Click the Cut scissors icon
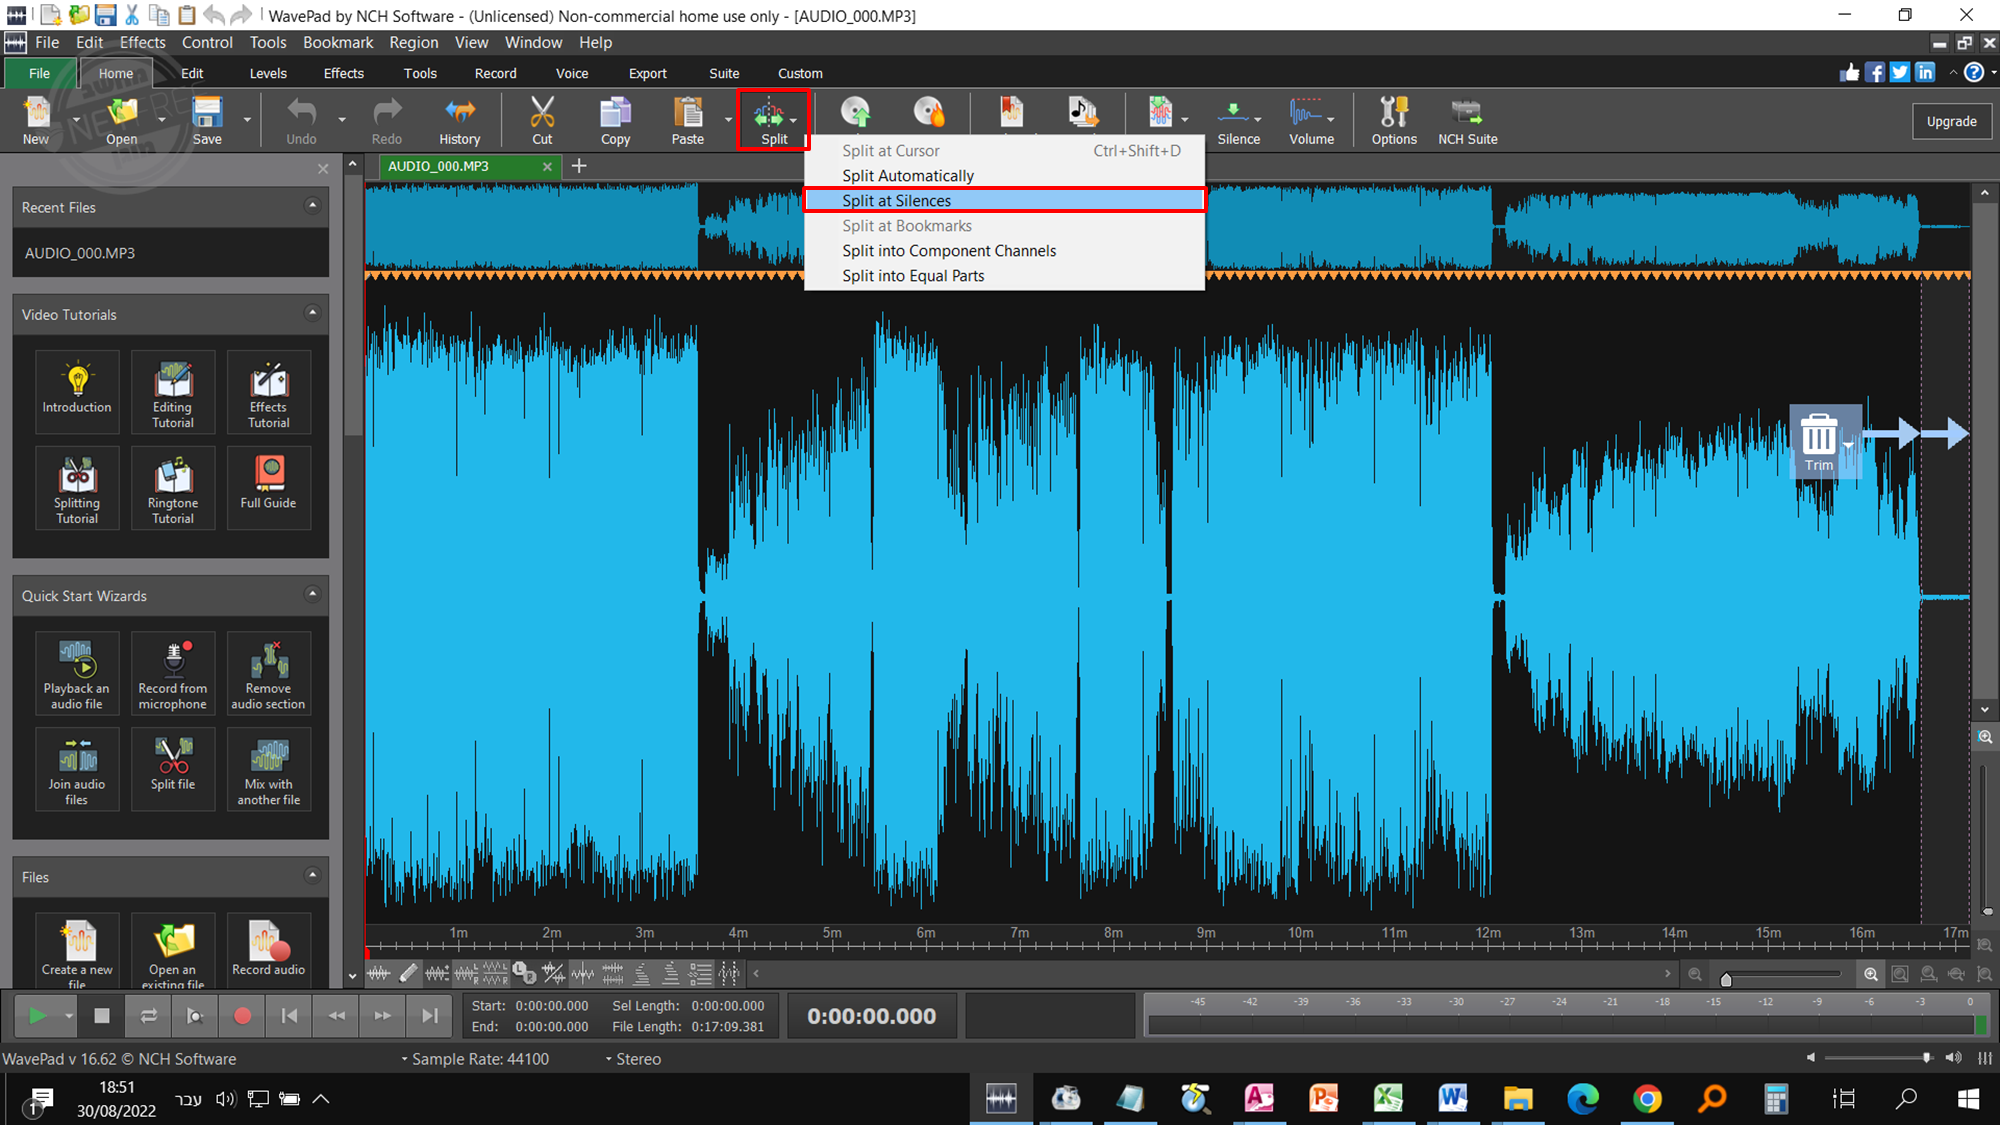Viewport: 2000px width, 1125px height. (x=542, y=120)
